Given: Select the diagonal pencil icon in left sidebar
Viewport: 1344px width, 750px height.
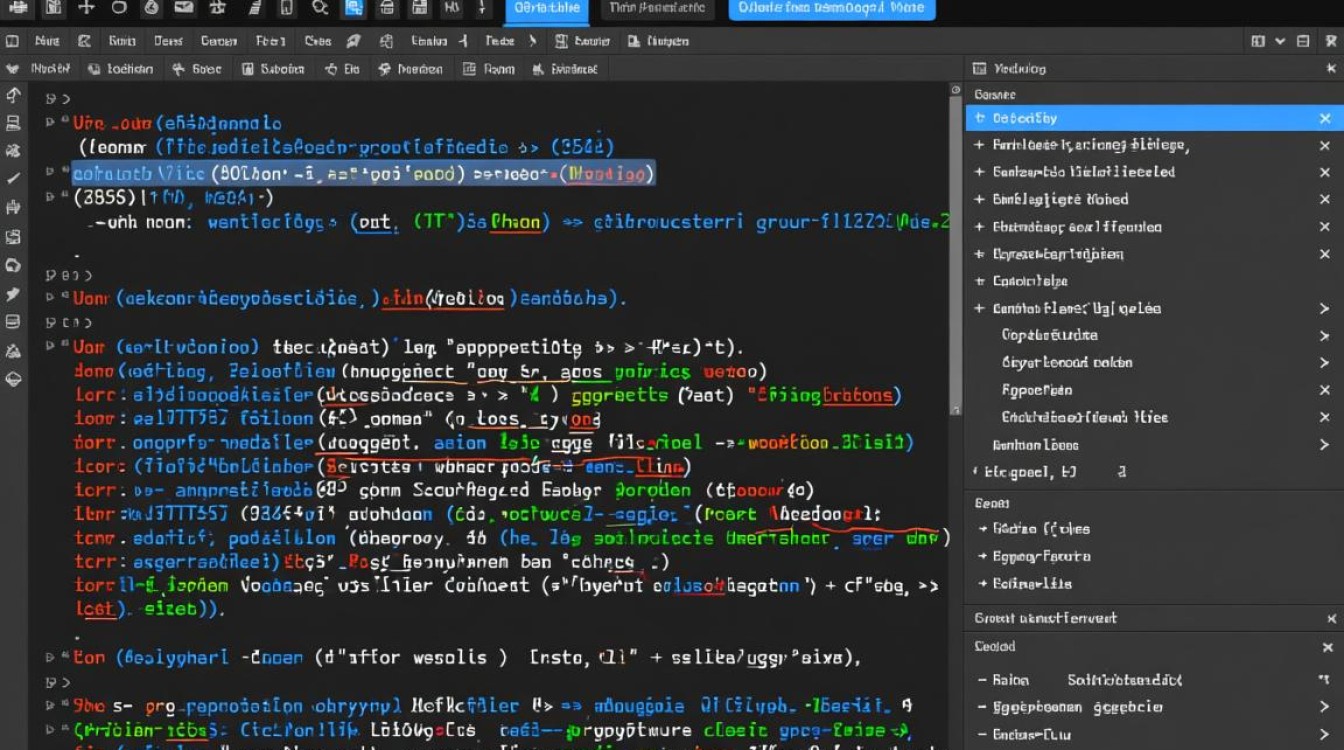Looking at the screenshot, I should point(13,179).
